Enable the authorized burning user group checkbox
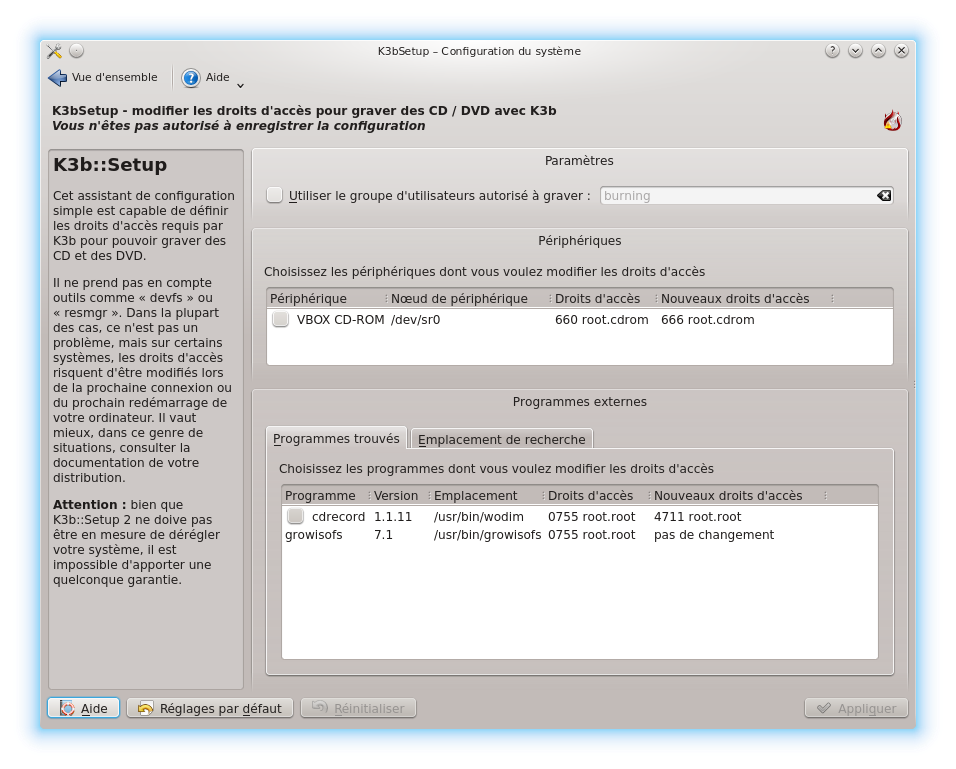956x769 pixels. 275,196
